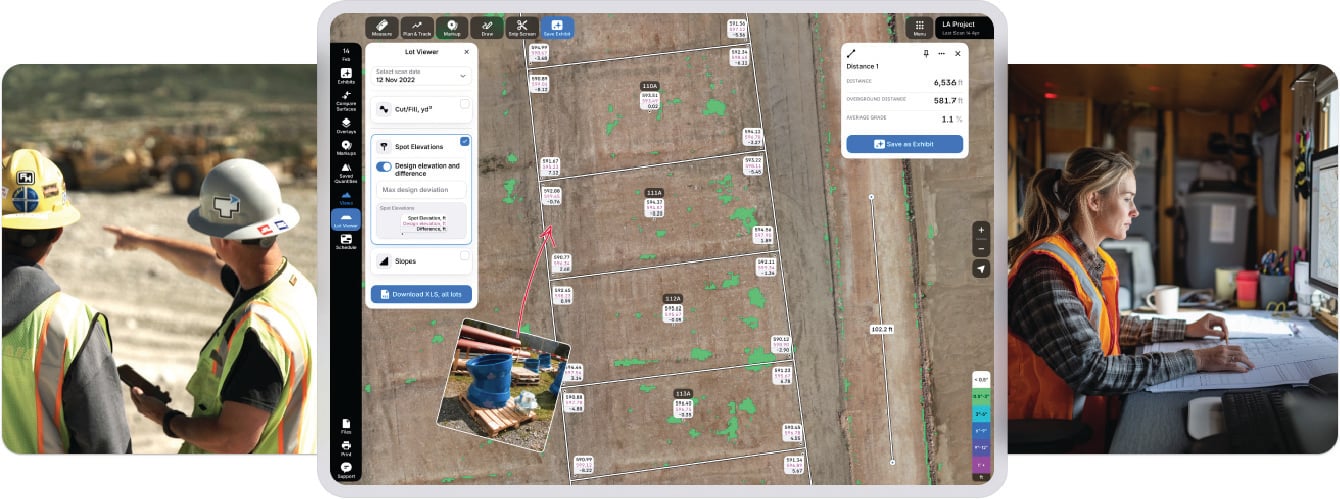
Task: Open Support chat in the sidebar
Action: click(346, 469)
